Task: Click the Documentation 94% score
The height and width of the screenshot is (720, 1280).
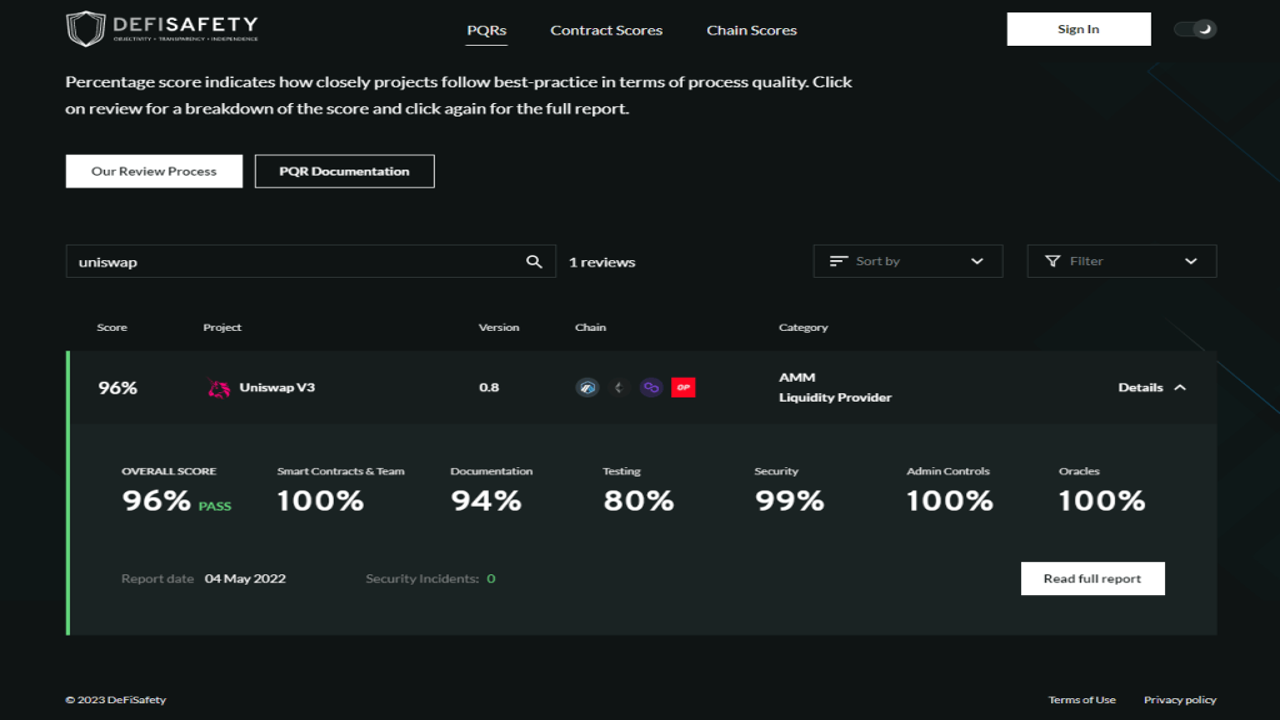Action: pyautogui.click(x=486, y=500)
